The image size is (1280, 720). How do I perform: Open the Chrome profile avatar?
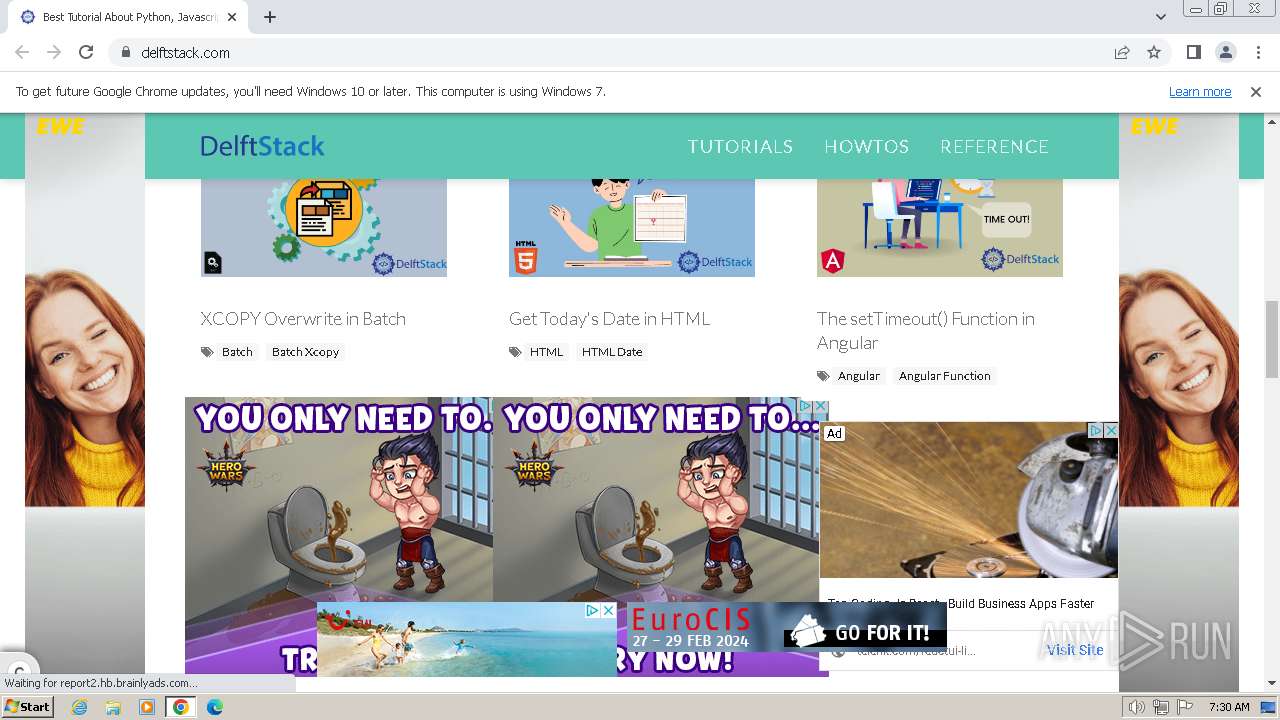1225,52
